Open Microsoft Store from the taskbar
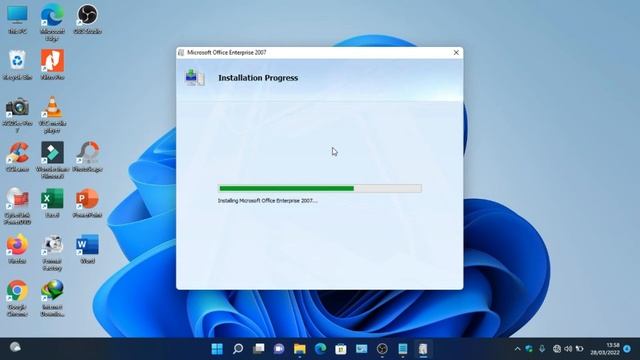Screen dimensions: 640x360 click(x=341, y=349)
